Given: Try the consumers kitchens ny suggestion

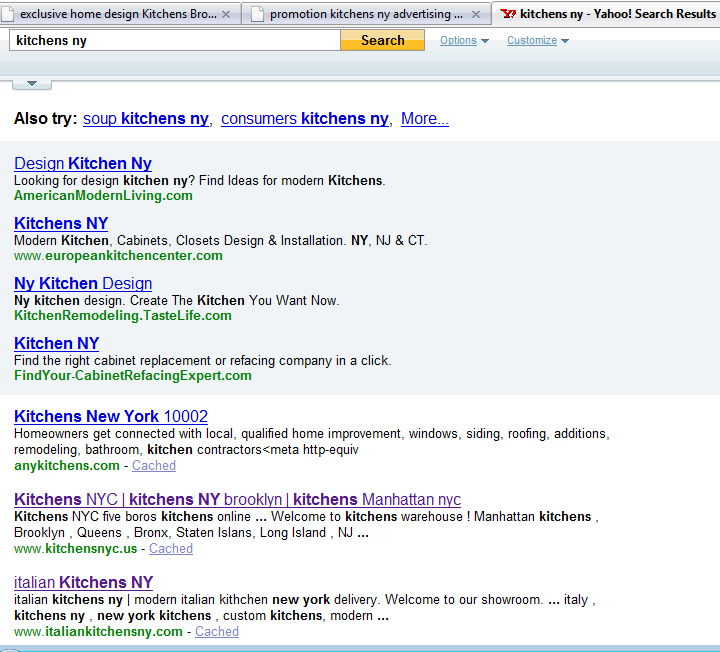Looking at the screenshot, I should pyautogui.click(x=305, y=118).
